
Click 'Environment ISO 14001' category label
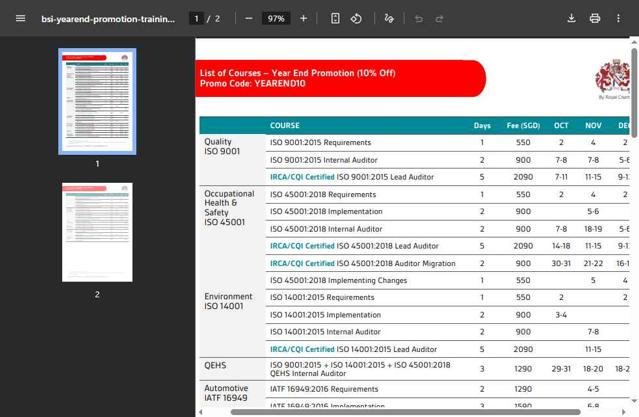coord(228,301)
